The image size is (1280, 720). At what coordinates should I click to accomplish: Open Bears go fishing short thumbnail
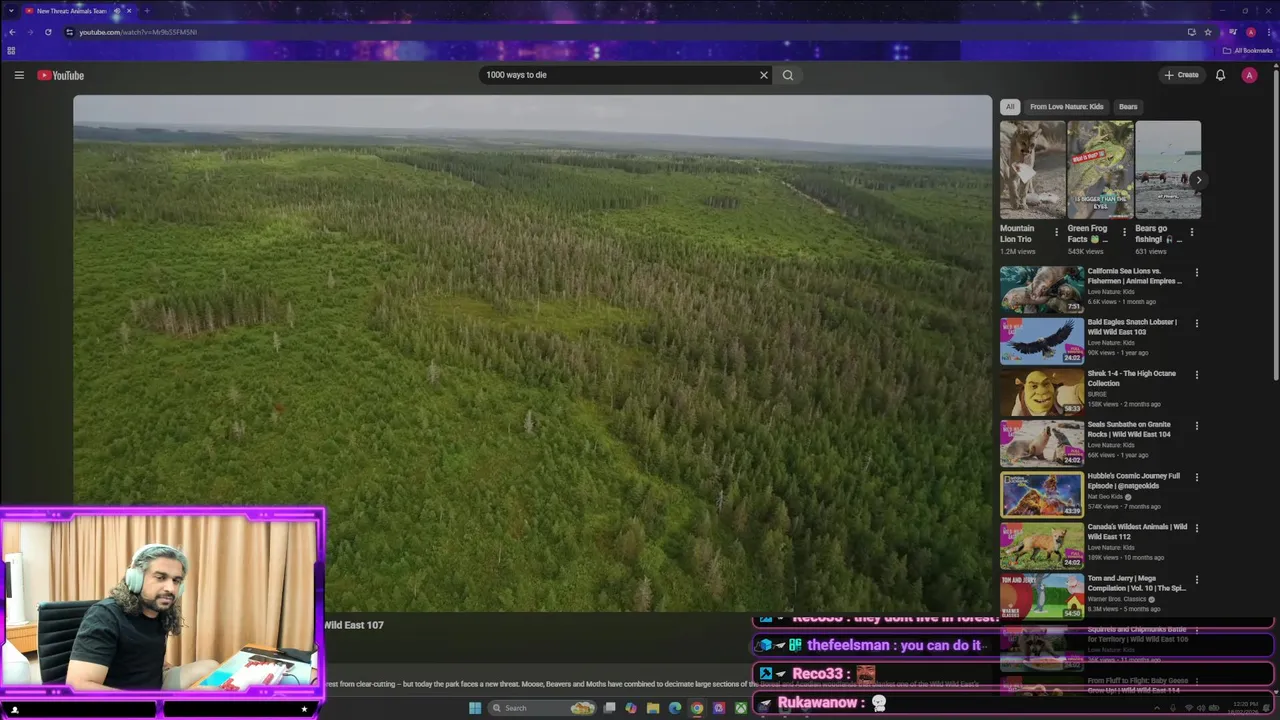tap(1168, 170)
